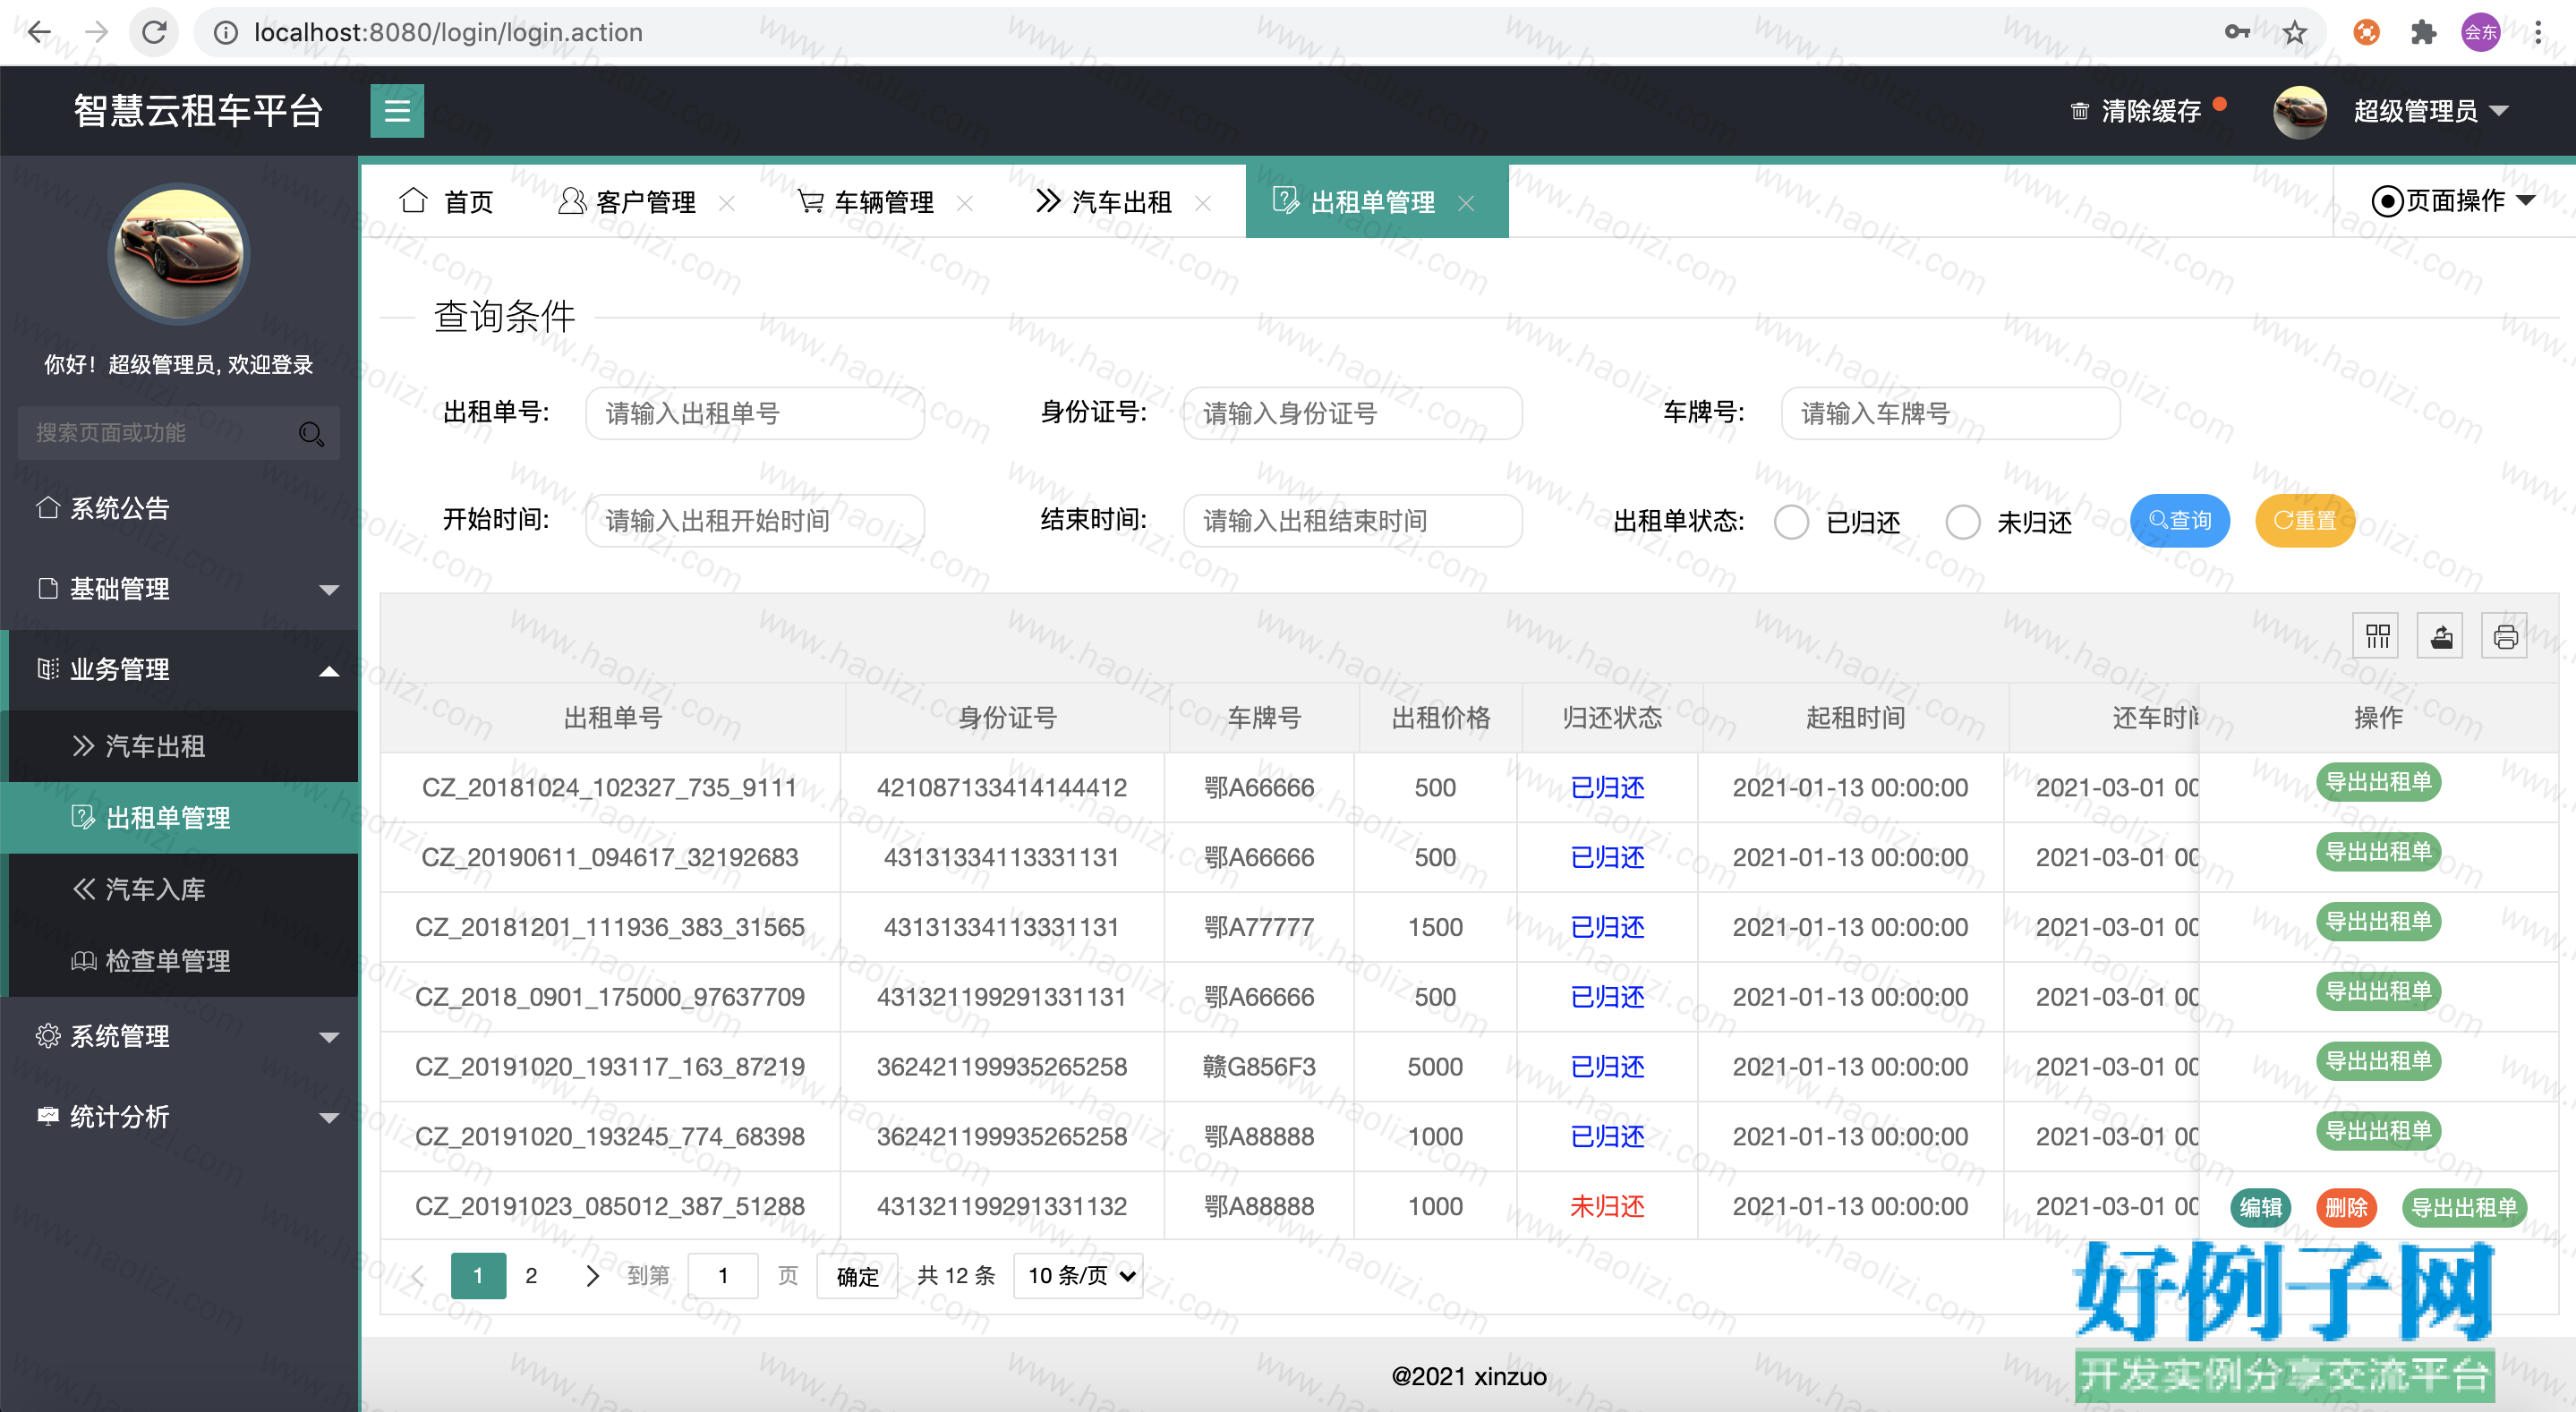2576x1412 pixels.
Task: Go to page 2 in pagination
Action: (531, 1275)
